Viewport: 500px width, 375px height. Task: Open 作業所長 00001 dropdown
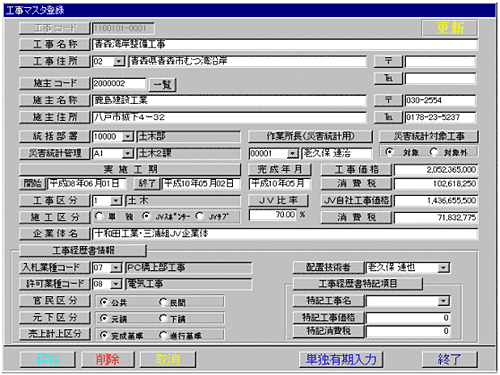[293, 153]
